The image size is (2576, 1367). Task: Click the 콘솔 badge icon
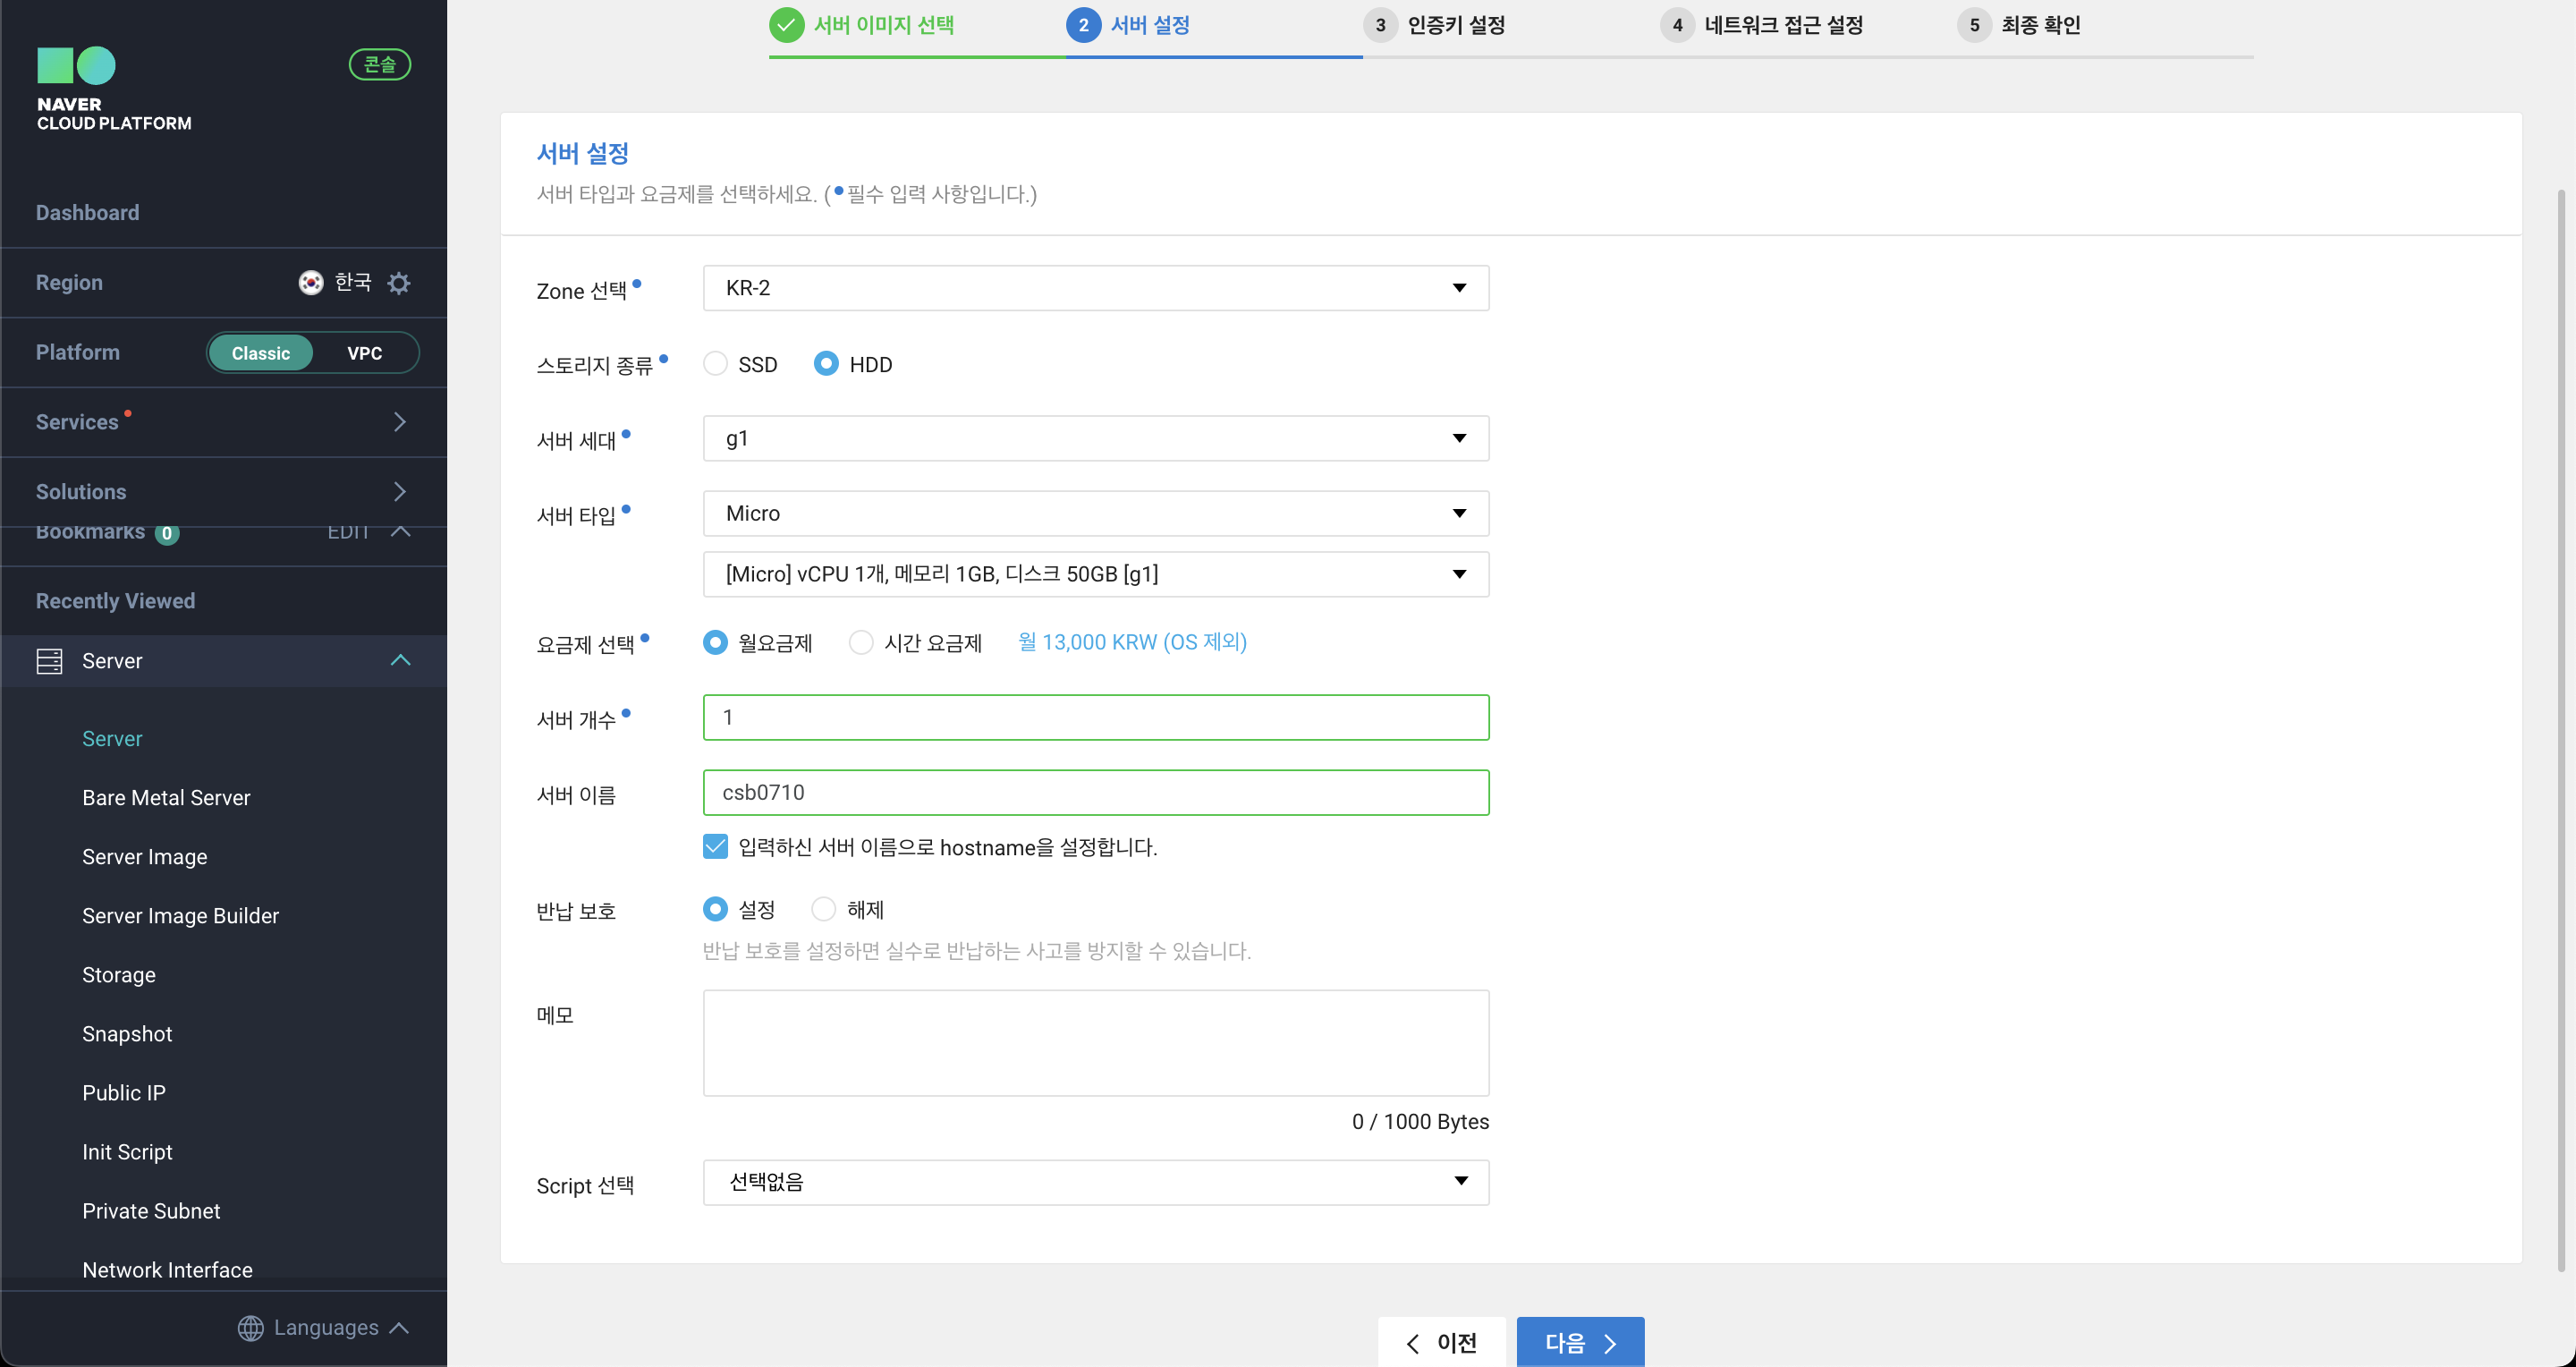pos(379,64)
